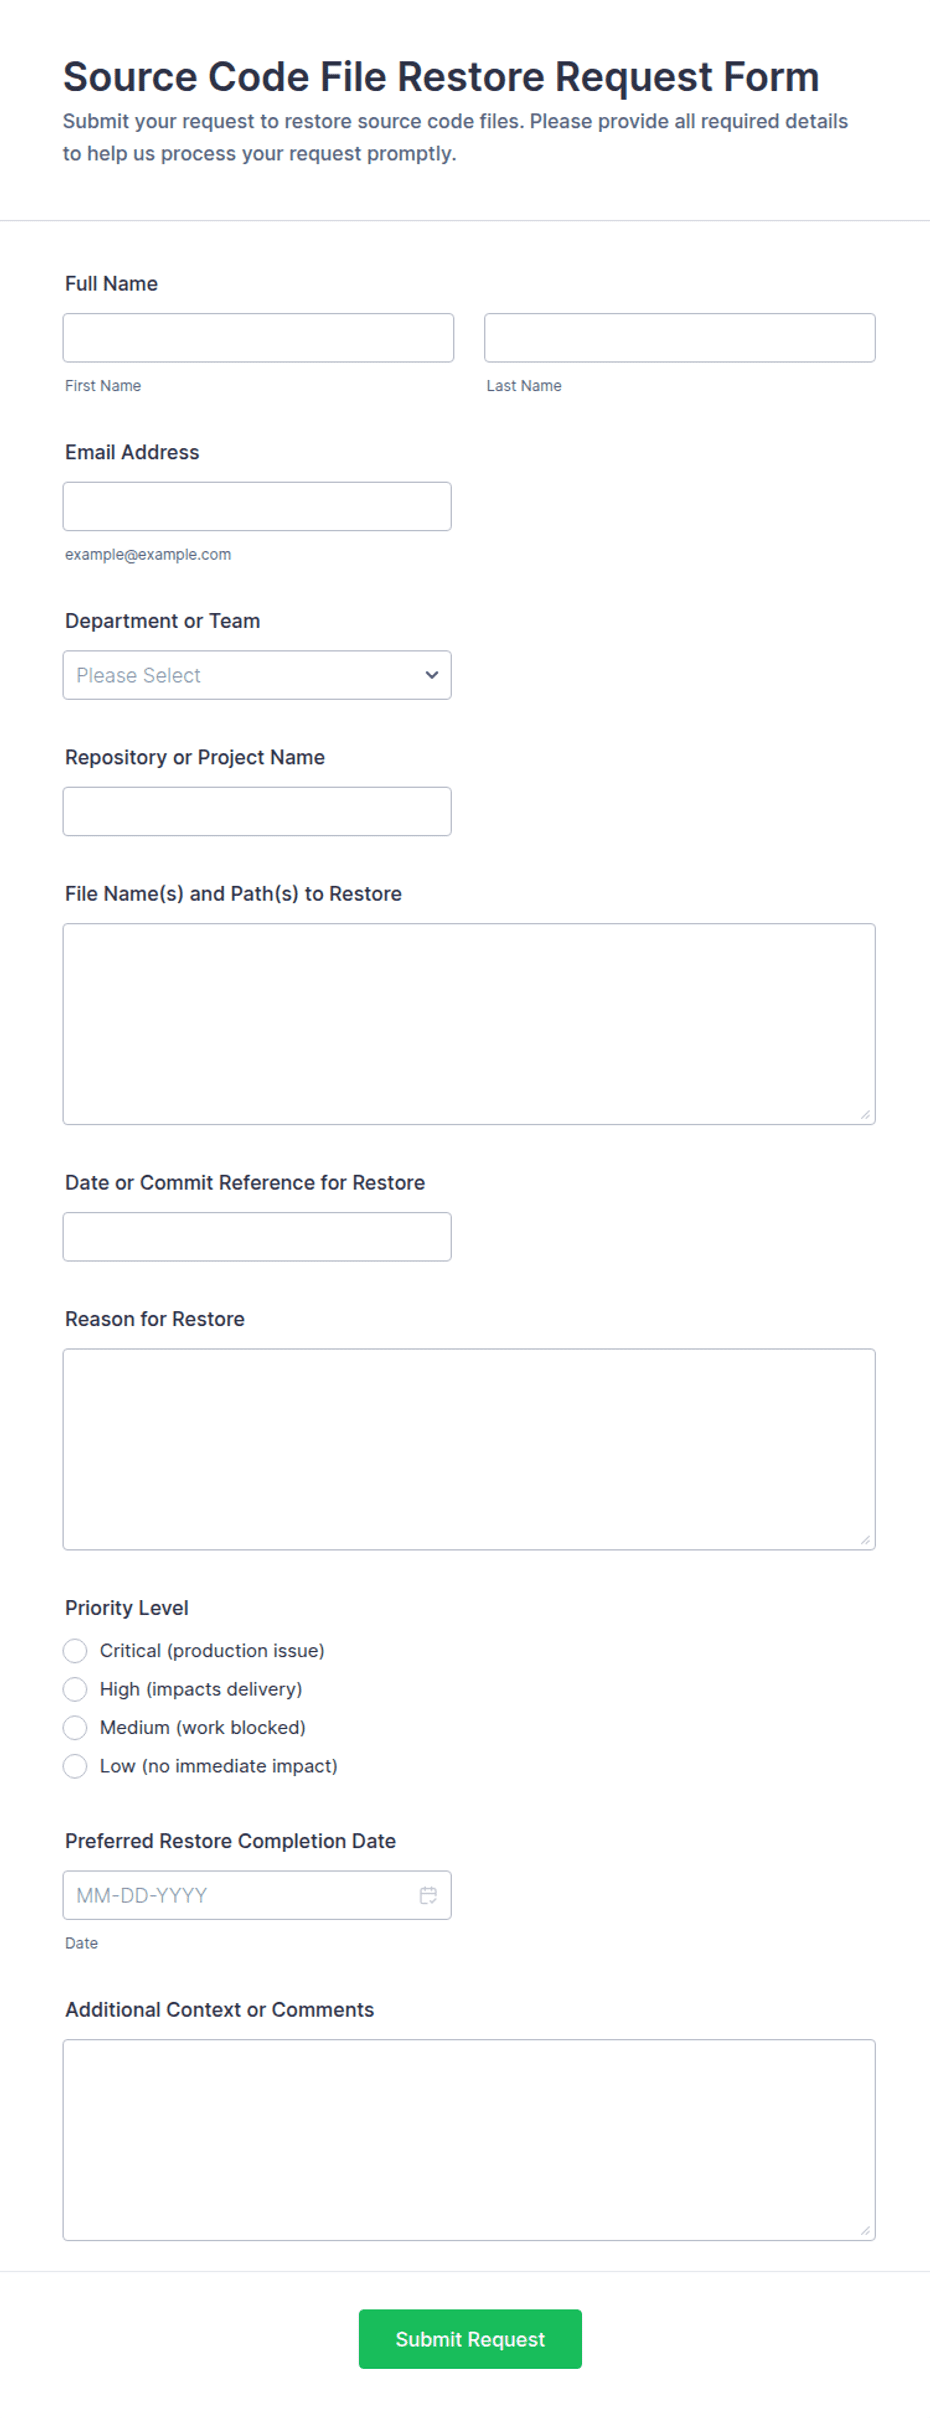Viewport: 930px width, 2418px height.
Task: Click inside Additional Context or Comments textarea
Action: [x=469, y=2140]
